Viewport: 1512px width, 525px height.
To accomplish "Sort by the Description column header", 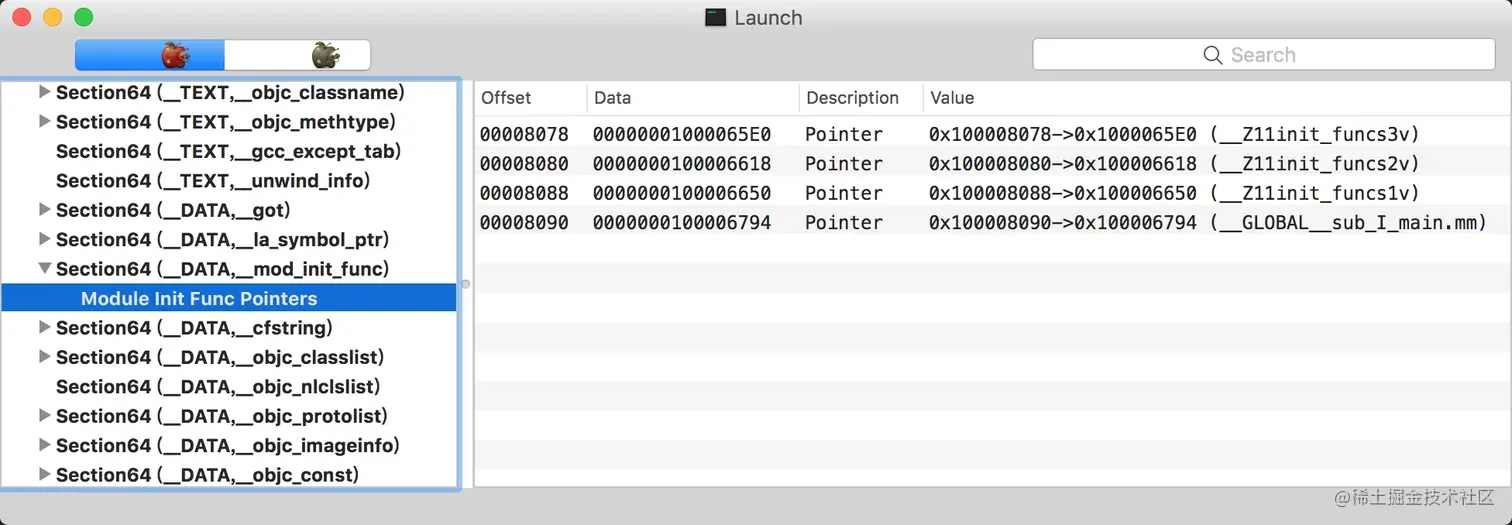I will click(860, 98).
